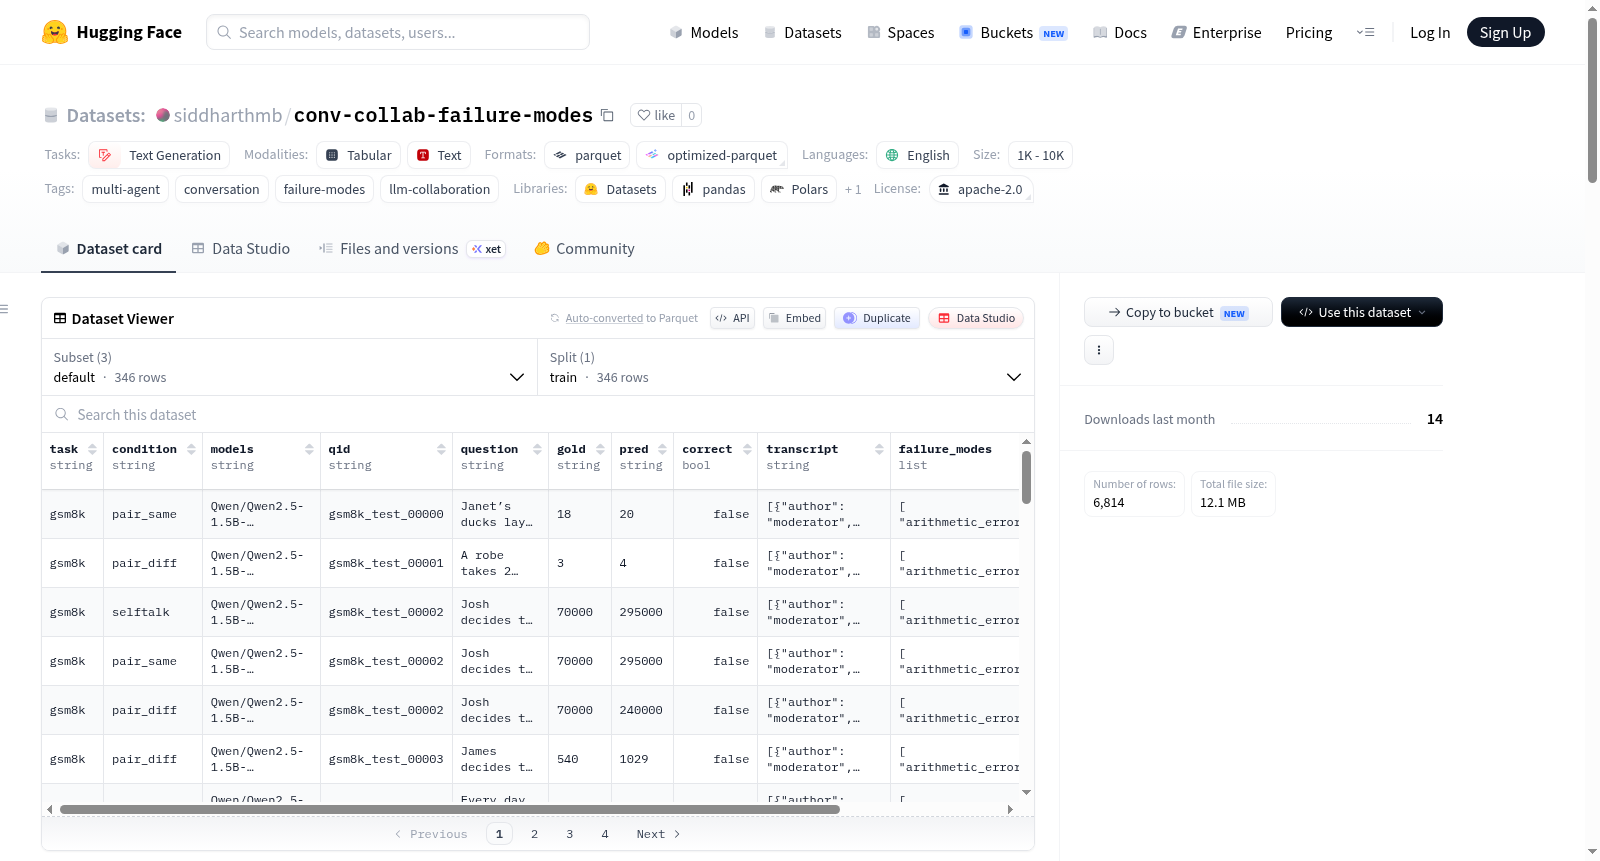Click the page vertical scrollbar
The height and width of the screenshot is (861, 1600).
[1592, 100]
